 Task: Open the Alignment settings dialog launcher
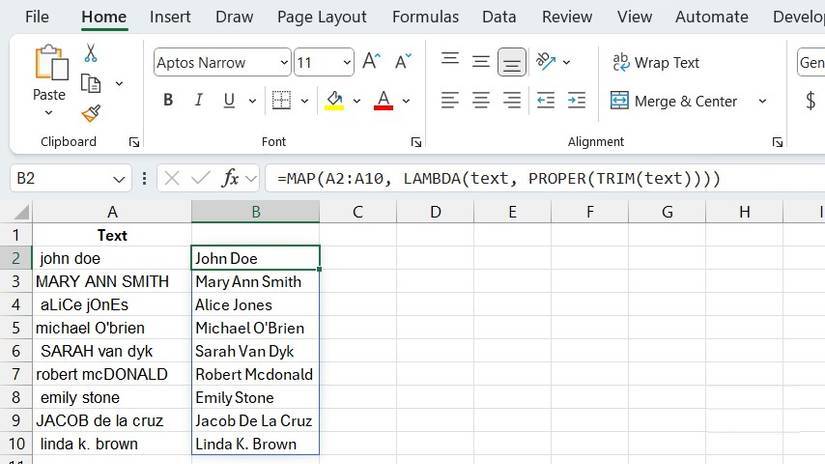point(778,142)
